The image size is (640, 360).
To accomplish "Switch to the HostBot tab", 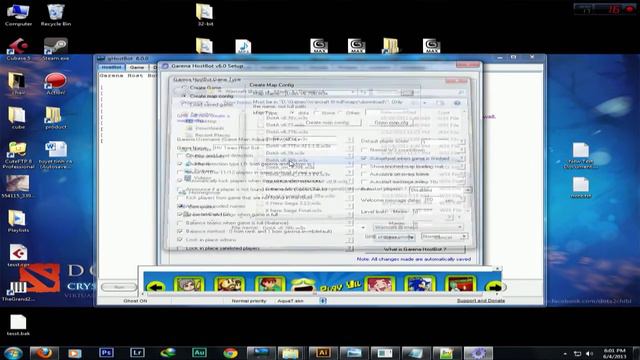I will click(x=111, y=67).
